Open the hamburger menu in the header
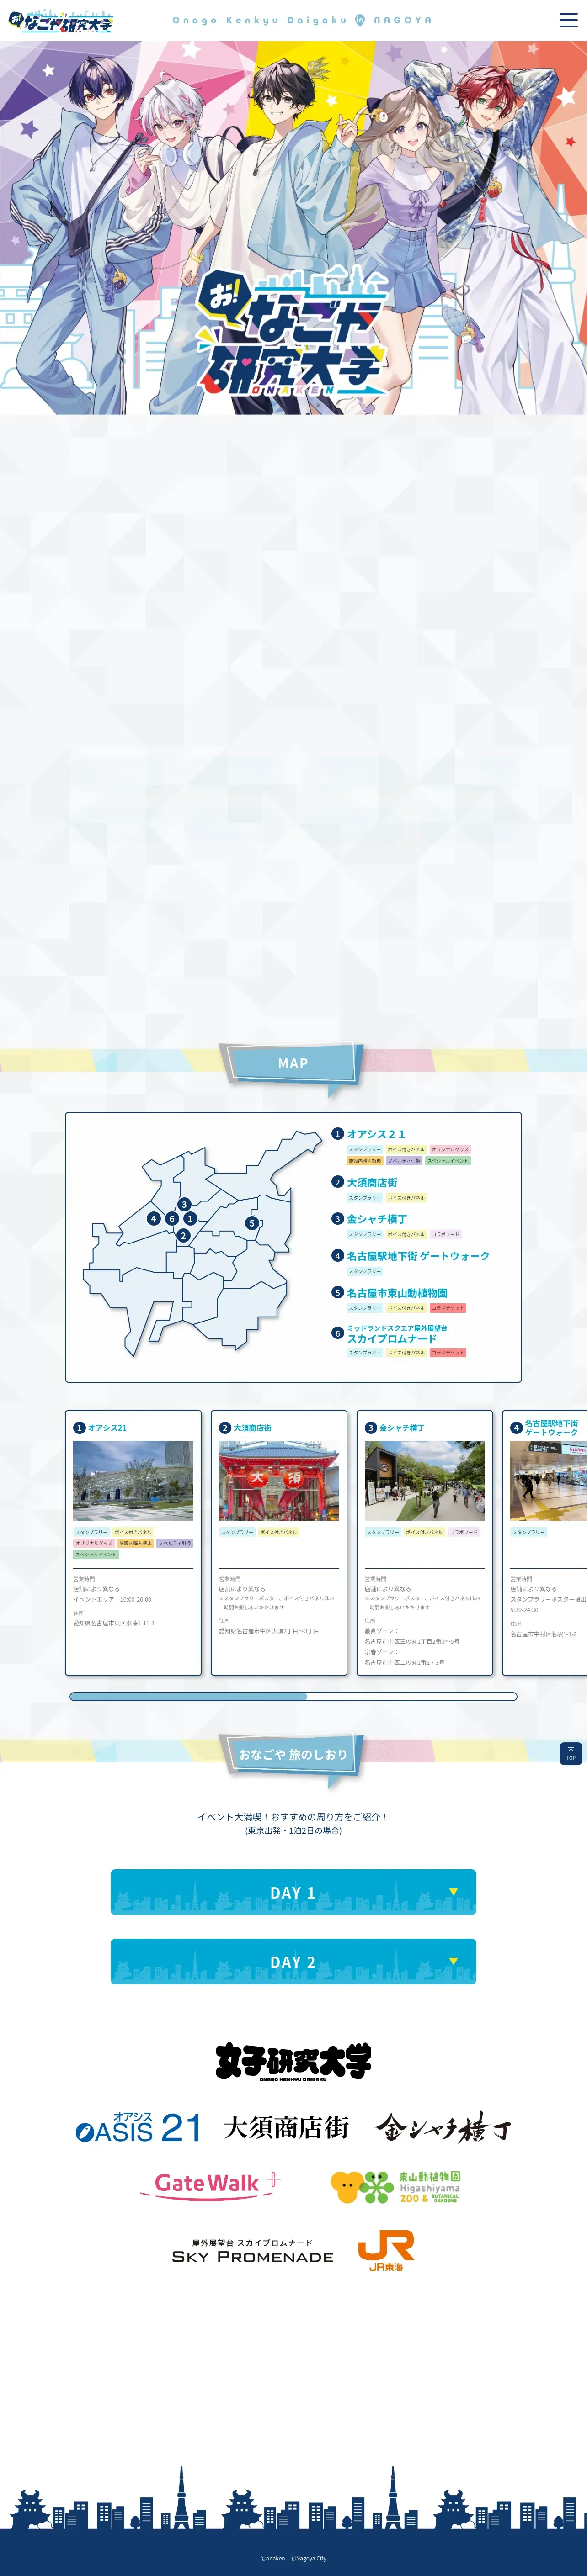This screenshot has width=587, height=2576. (567, 20)
